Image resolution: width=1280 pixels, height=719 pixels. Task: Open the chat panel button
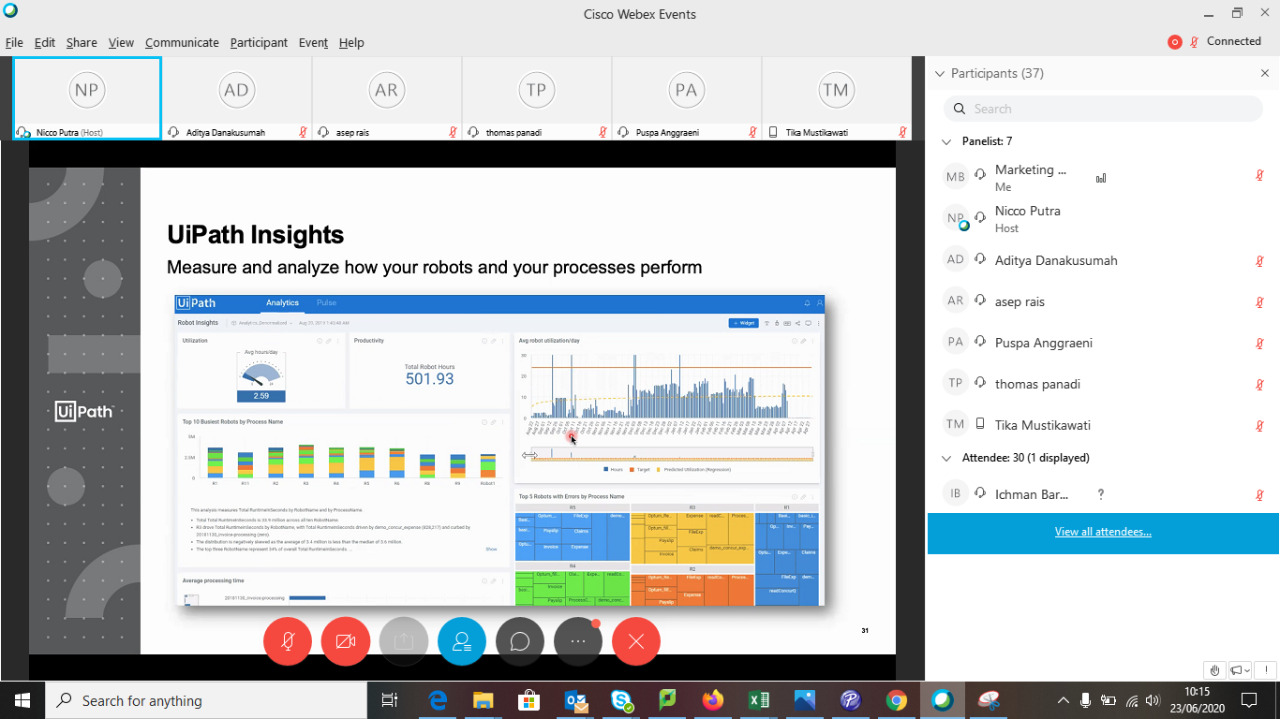pyautogui.click(x=520, y=642)
